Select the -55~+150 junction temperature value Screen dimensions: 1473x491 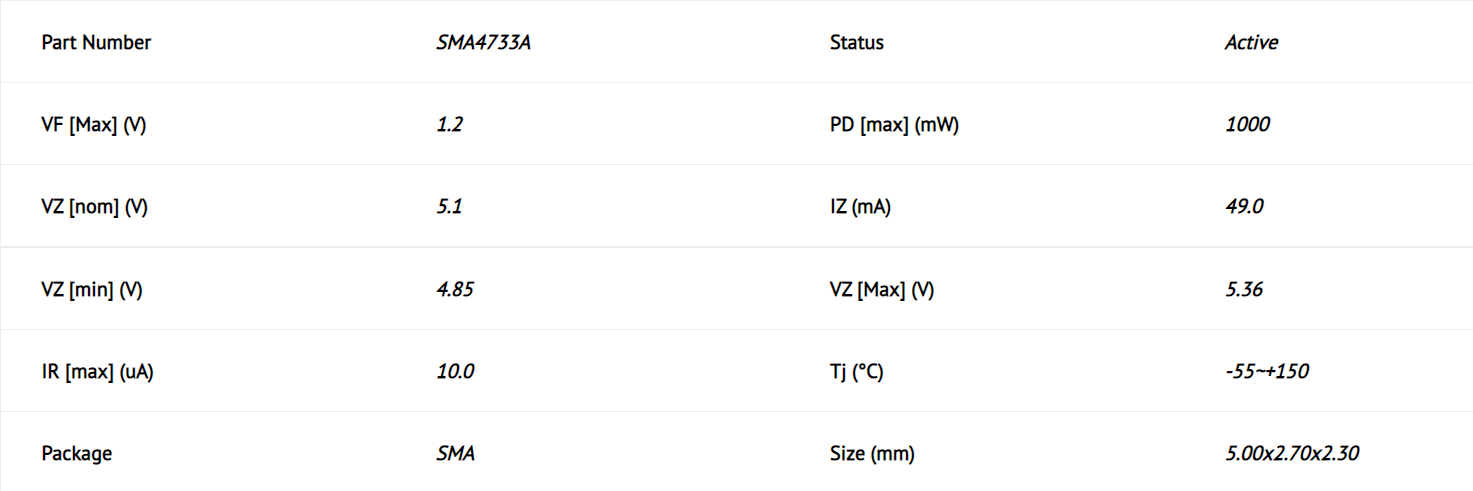coord(1267,372)
